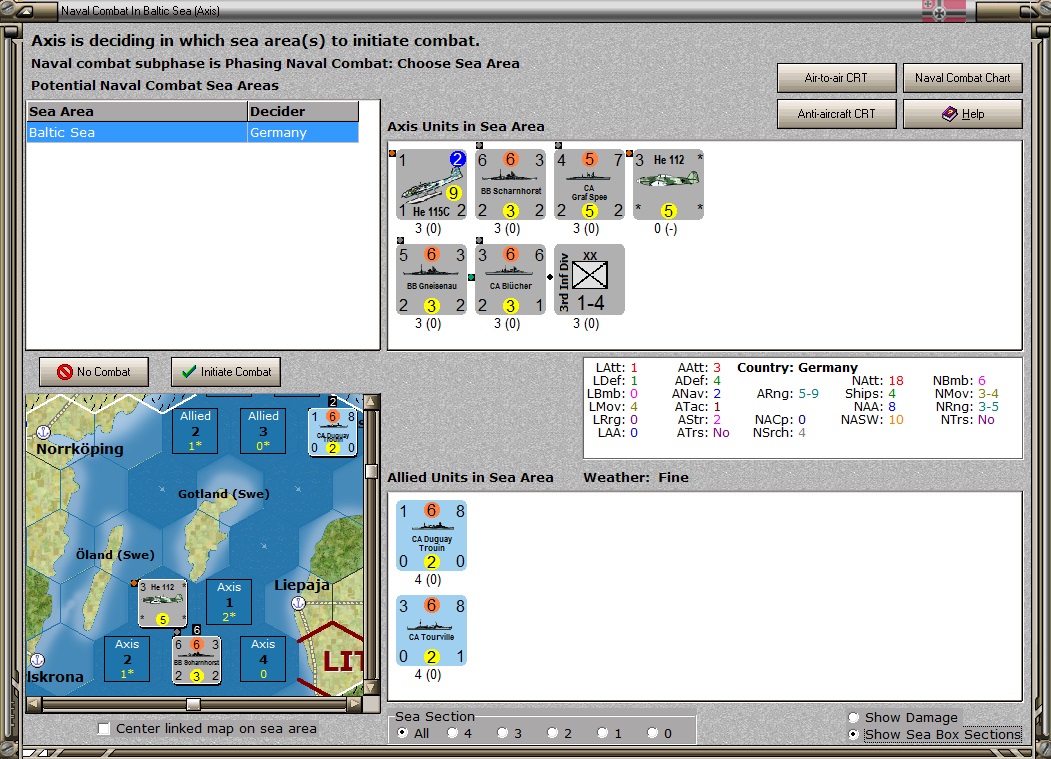Image resolution: width=1051 pixels, height=759 pixels.
Task: Select the All sea section radio button
Action: coord(402,733)
